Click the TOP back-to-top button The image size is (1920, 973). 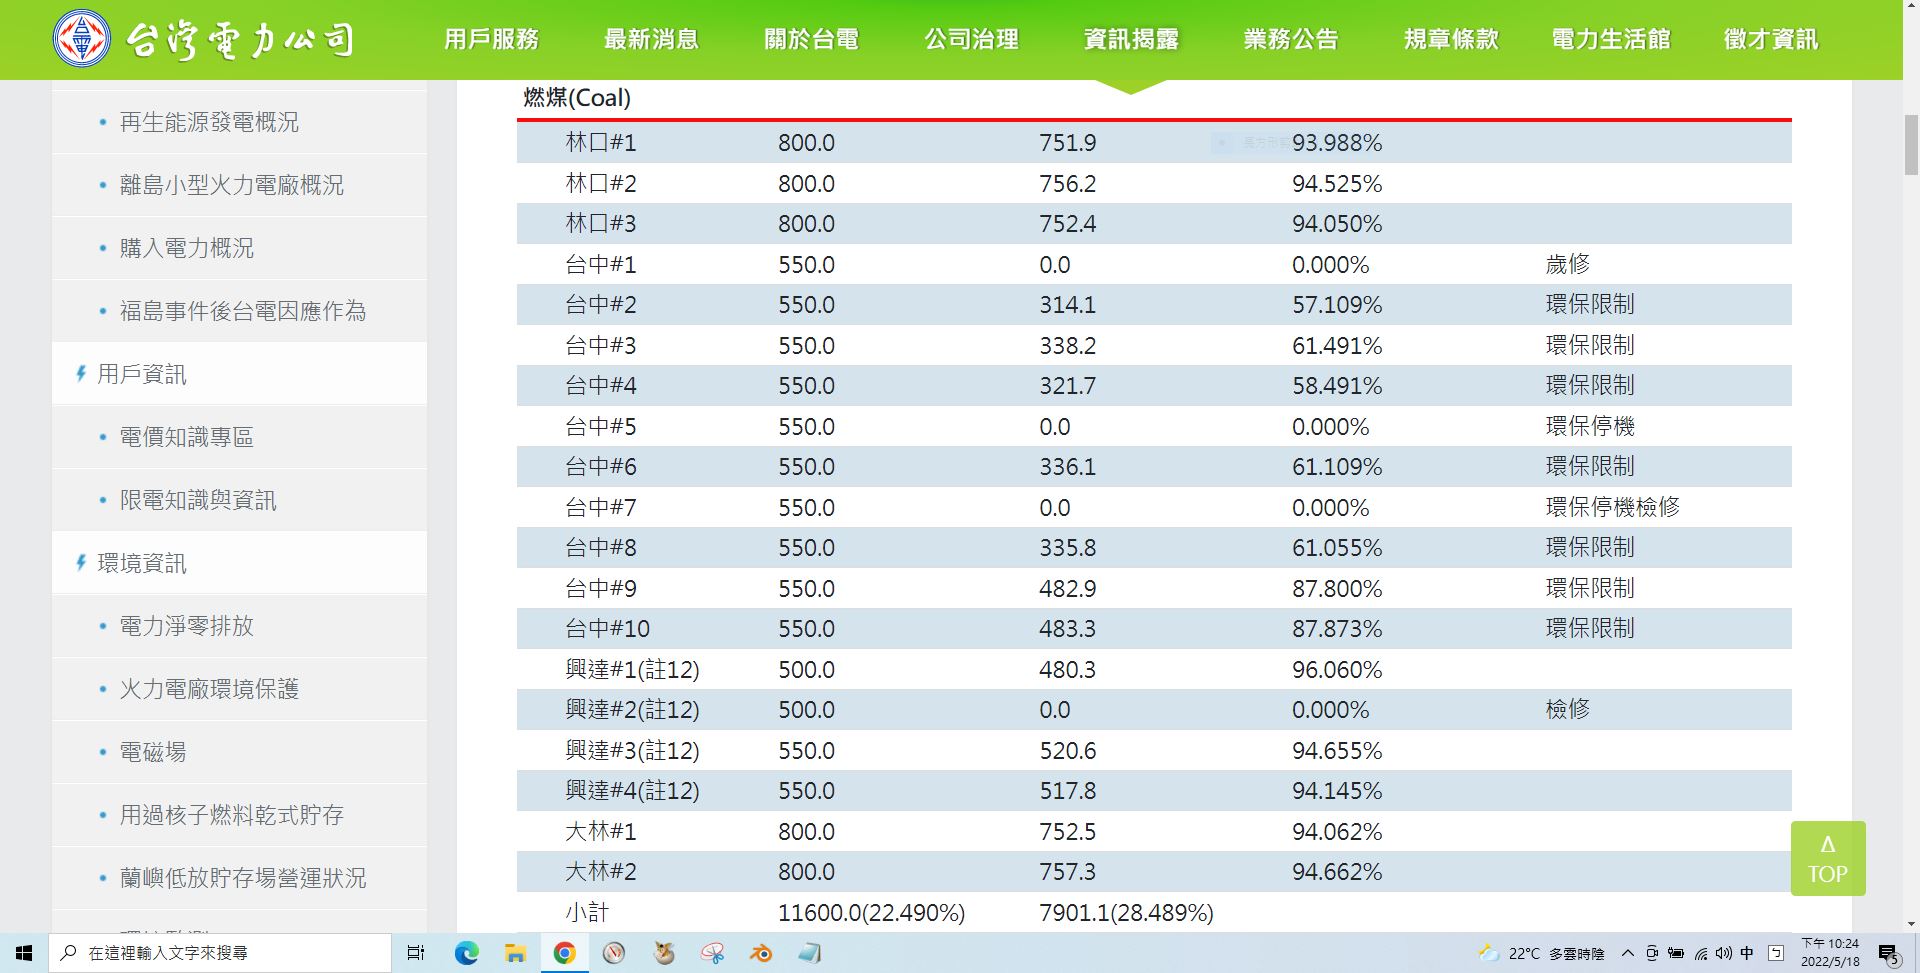pos(1828,858)
